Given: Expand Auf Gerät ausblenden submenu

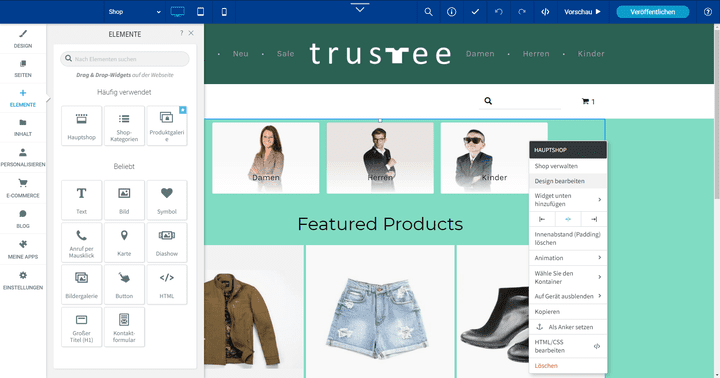Looking at the screenshot, I should click(x=568, y=296).
